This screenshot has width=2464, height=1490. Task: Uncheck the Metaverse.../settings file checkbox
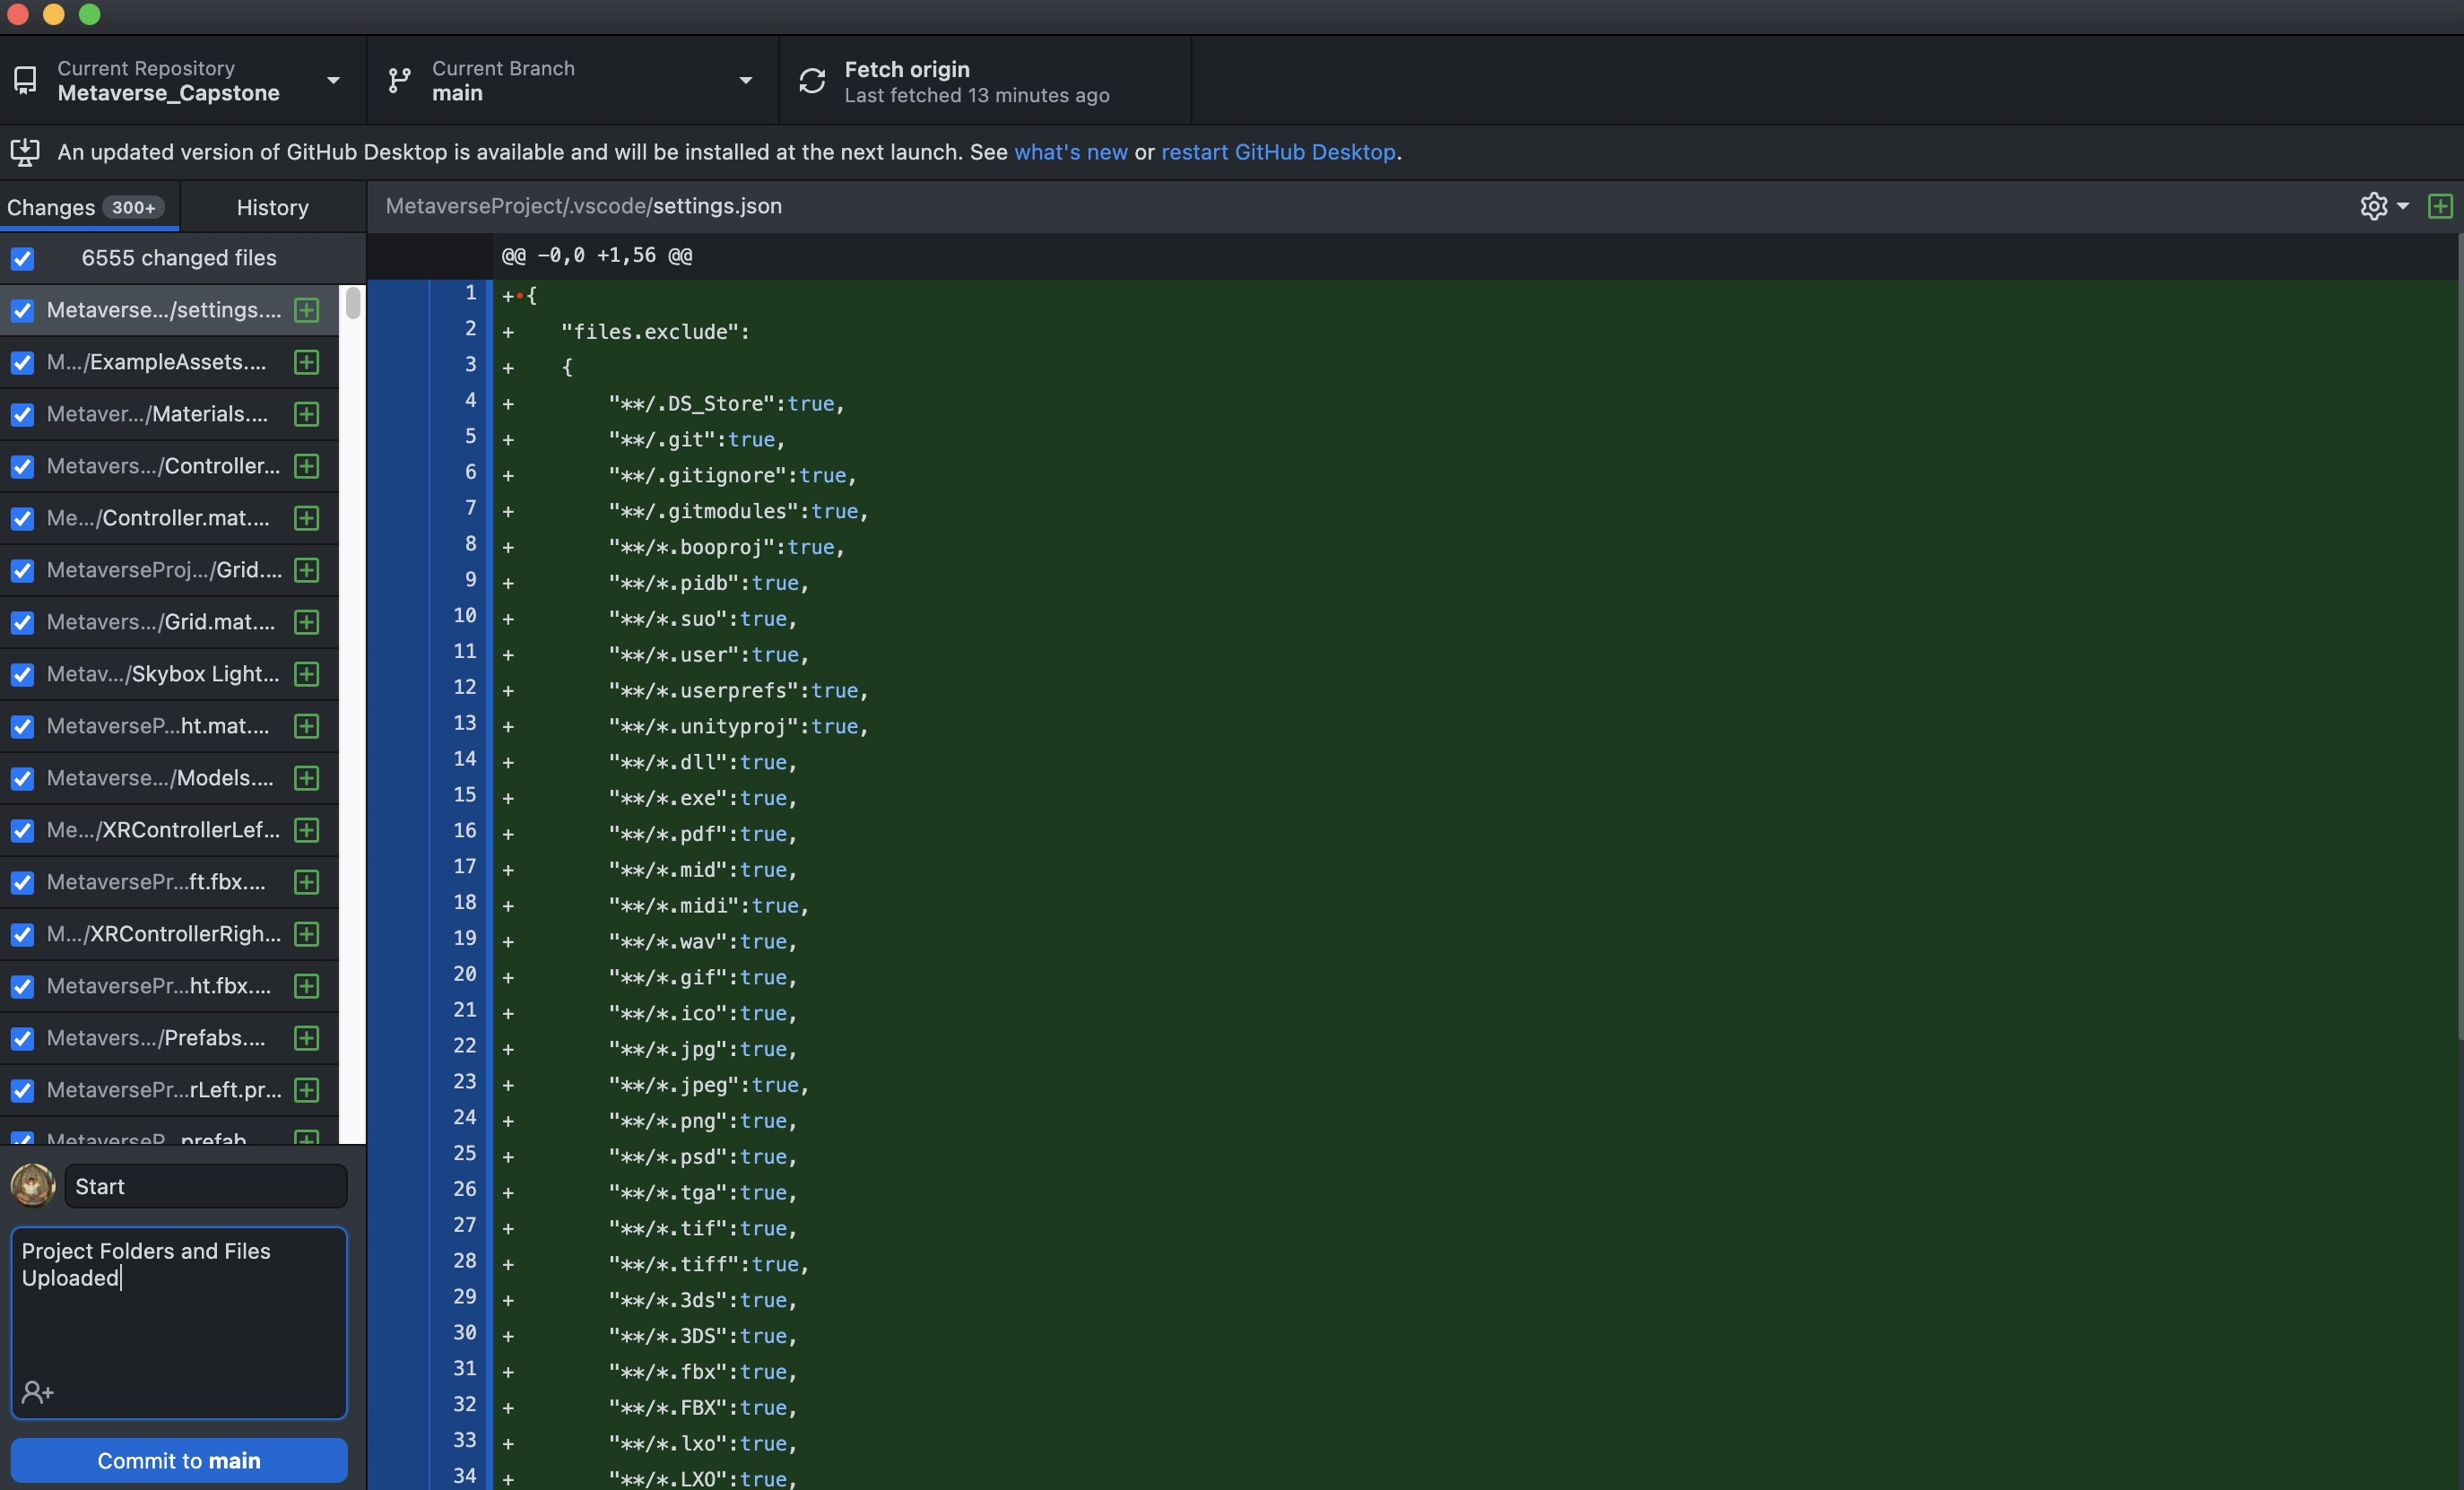tap(22, 311)
